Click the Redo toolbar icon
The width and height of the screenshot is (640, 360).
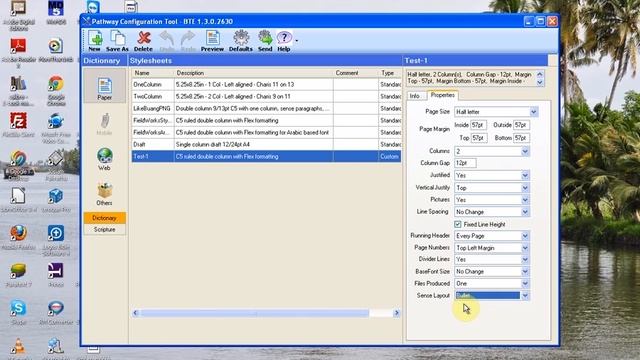coord(188,41)
